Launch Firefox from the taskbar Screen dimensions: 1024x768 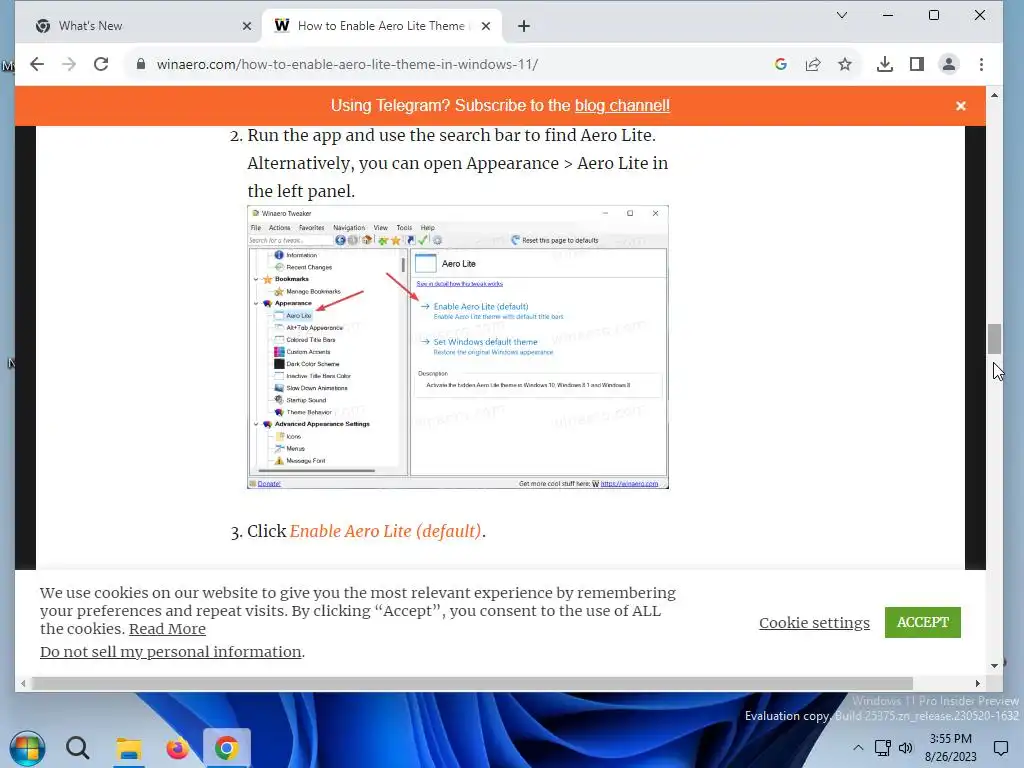coord(177,748)
